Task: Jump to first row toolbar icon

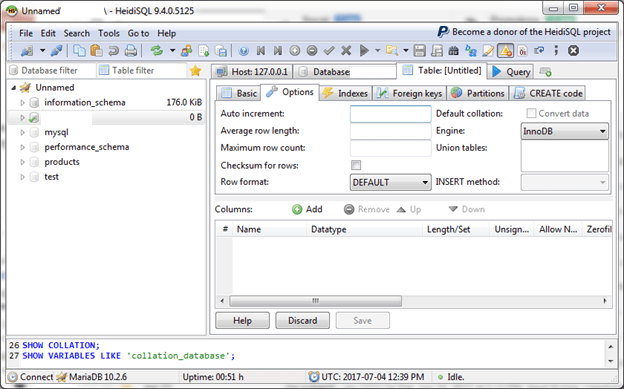Action: tap(261, 51)
